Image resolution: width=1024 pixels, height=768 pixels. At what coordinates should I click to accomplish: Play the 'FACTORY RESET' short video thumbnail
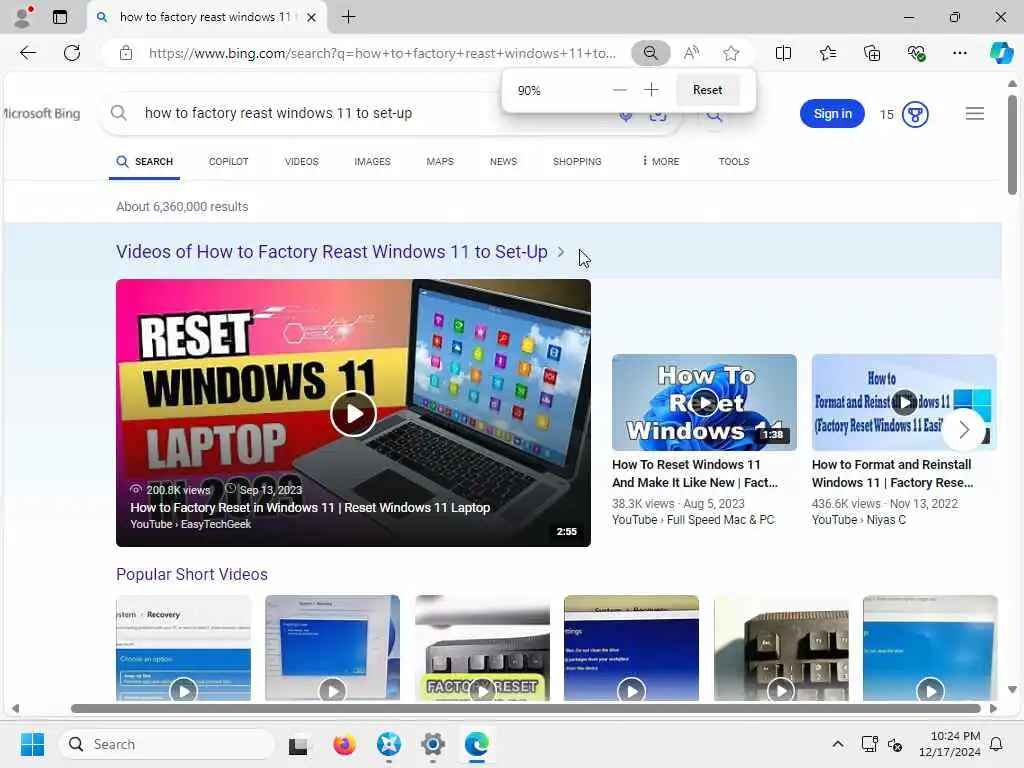[x=482, y=648]
